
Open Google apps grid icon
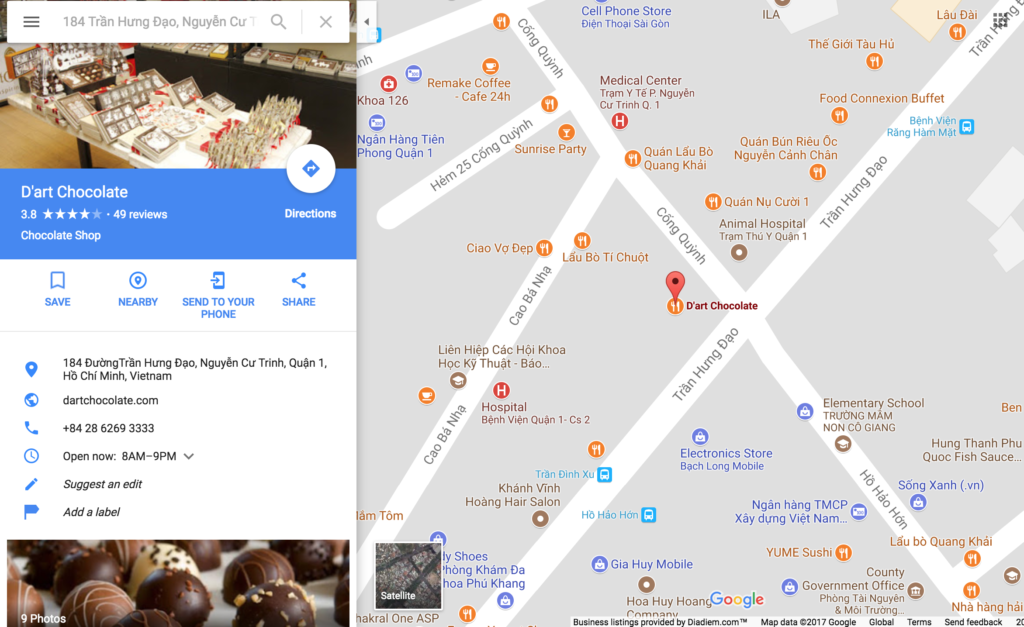pos(1000,20)
